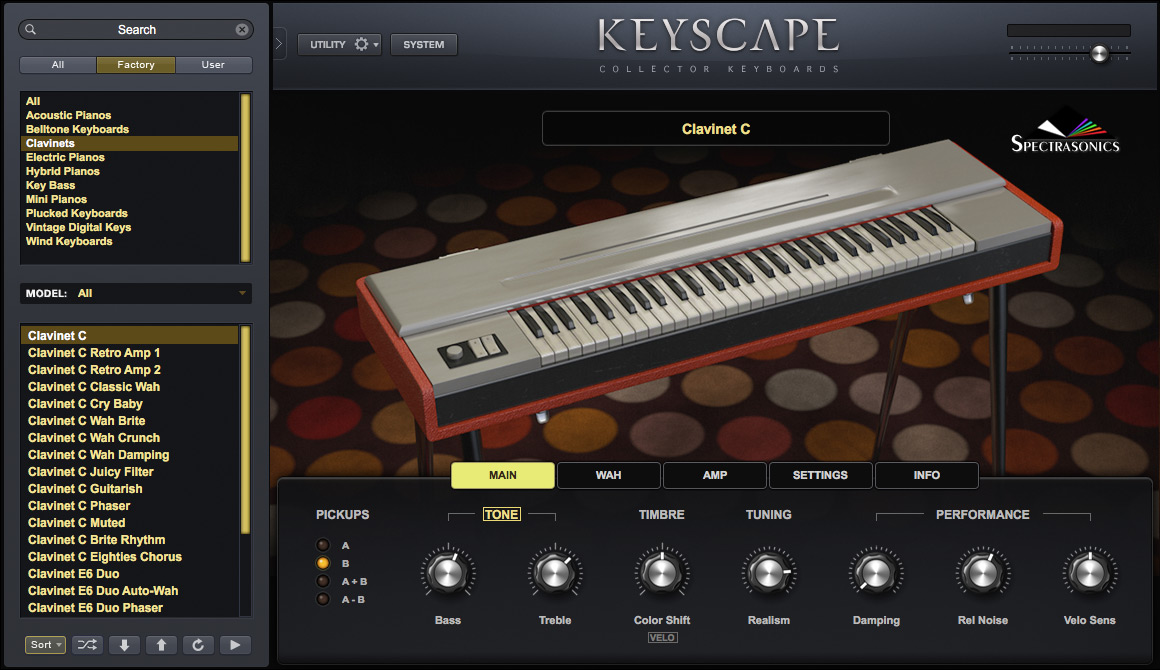Click the Rel Noise knob
1160x670 pixels.
click(x=982, y=572)
